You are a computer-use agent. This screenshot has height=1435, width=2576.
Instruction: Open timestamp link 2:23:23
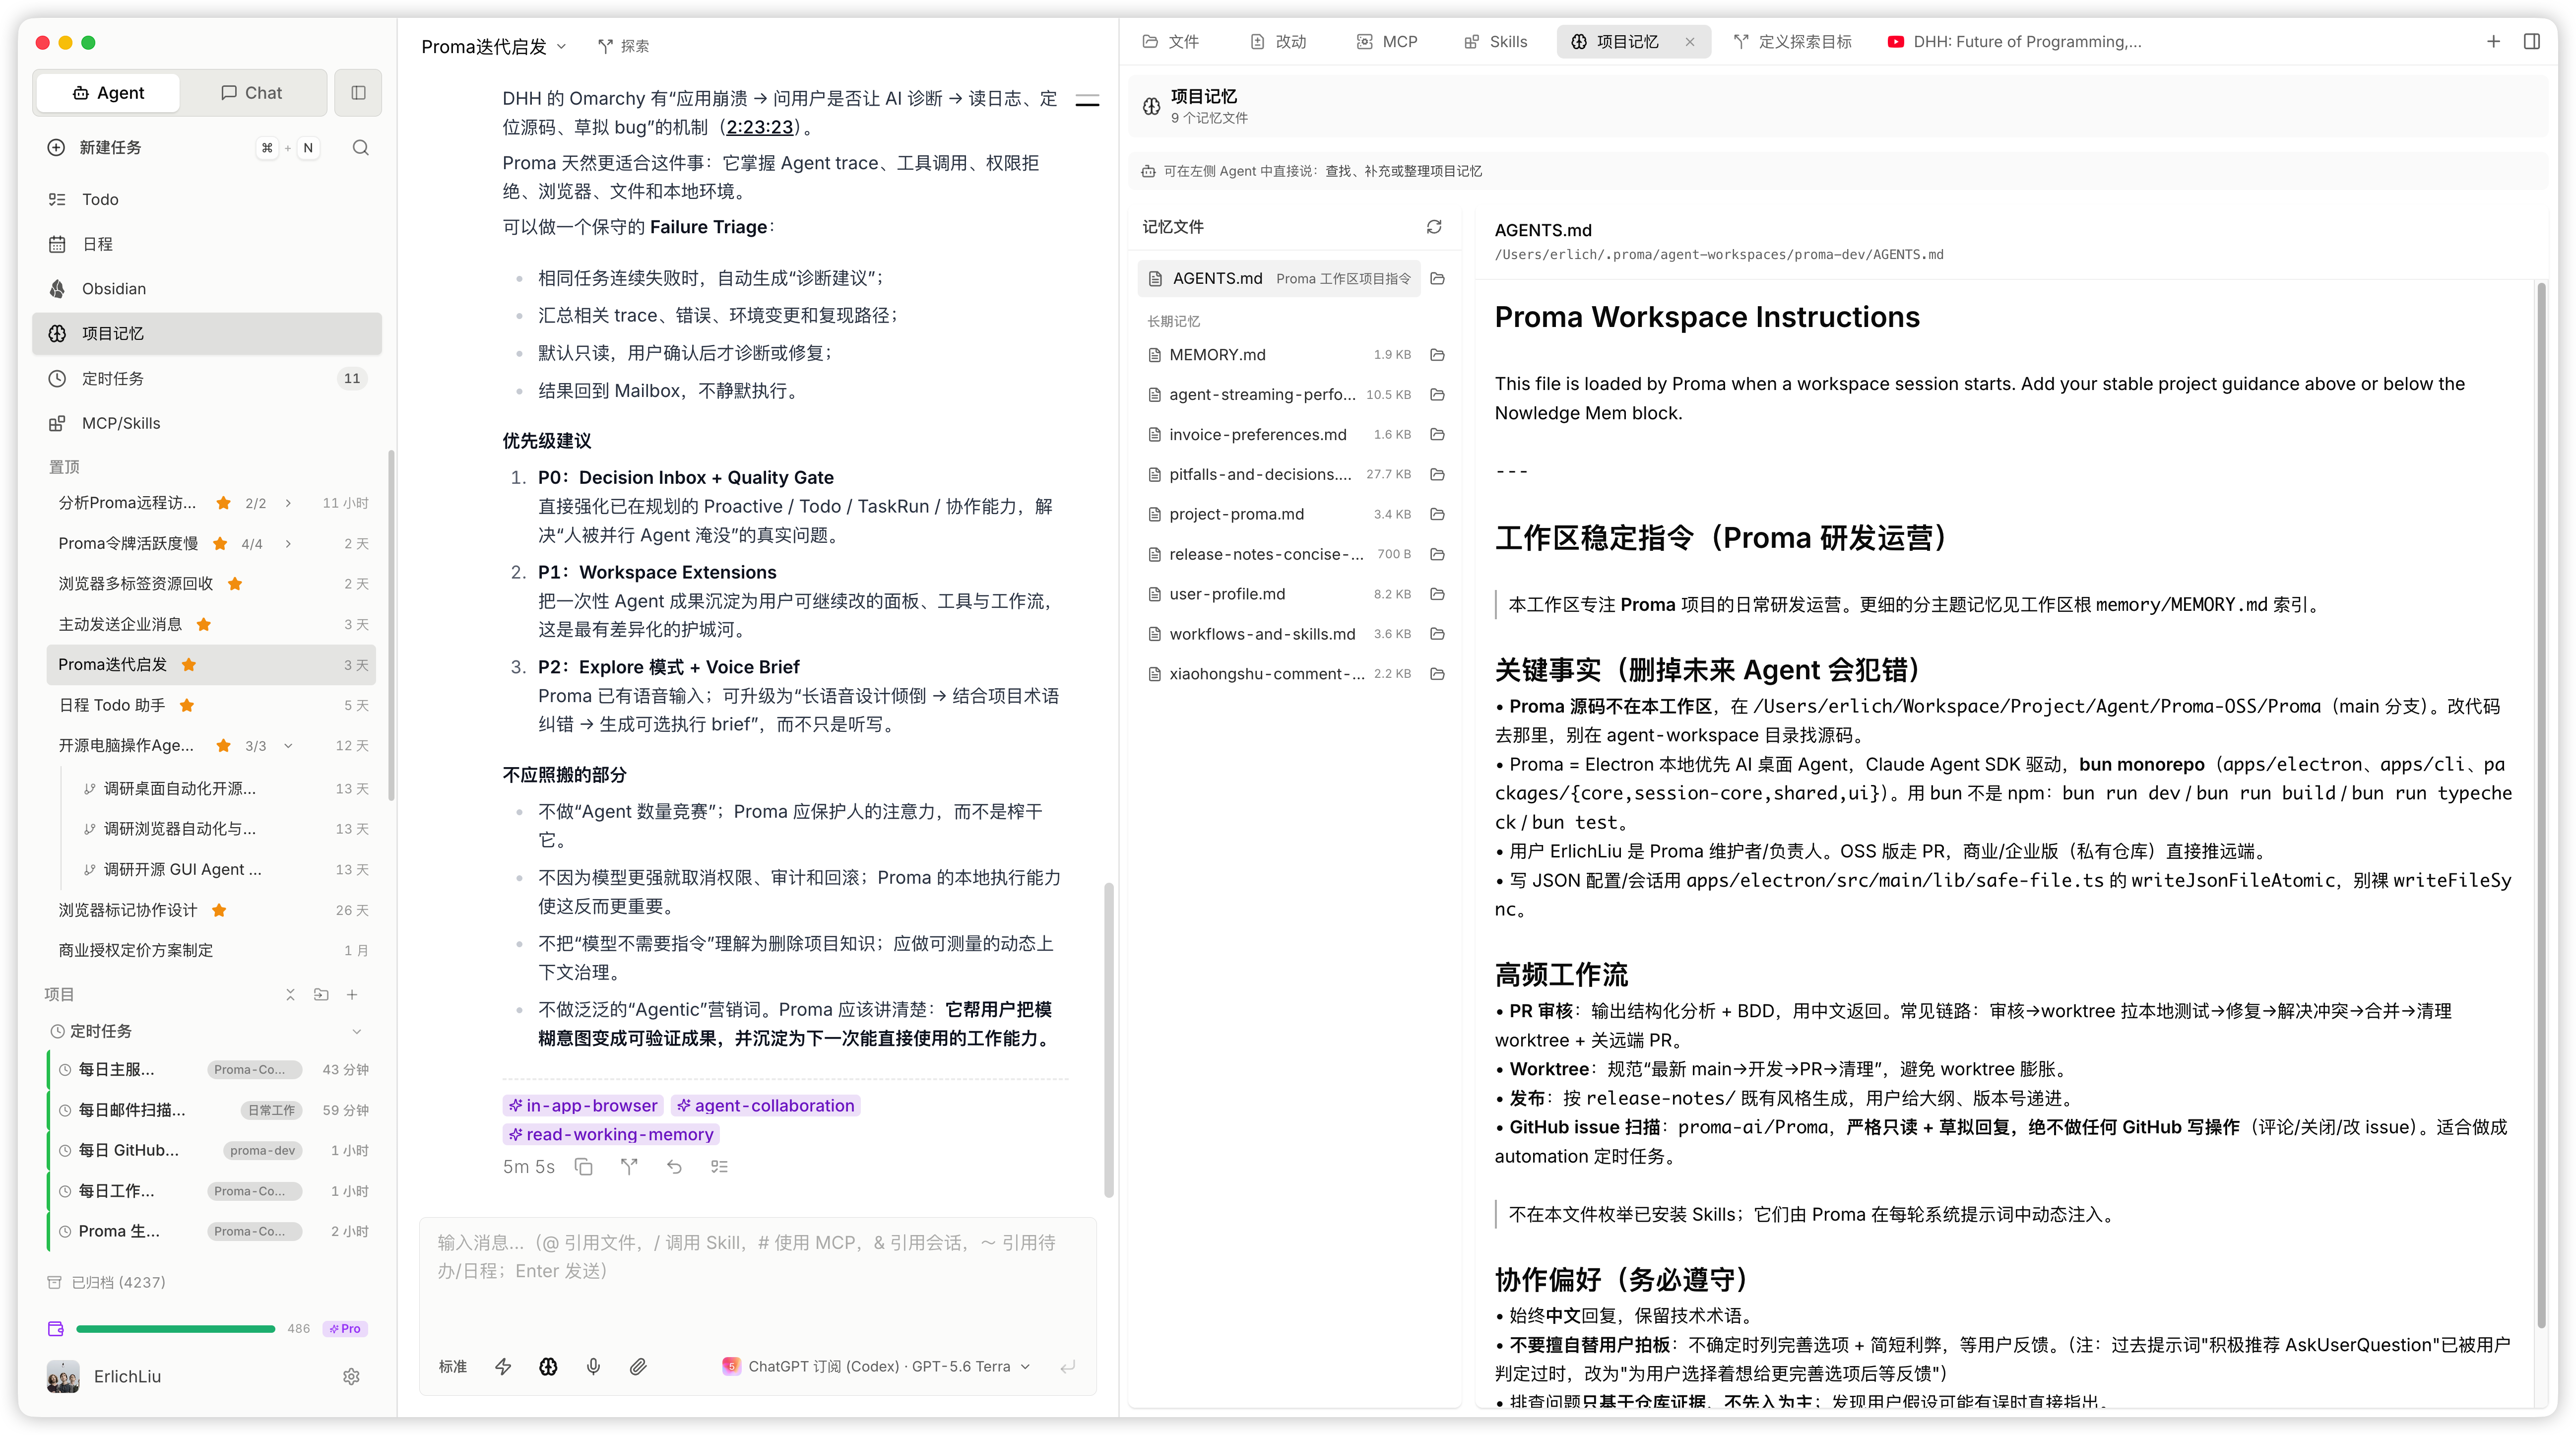(x=760, y=127)
